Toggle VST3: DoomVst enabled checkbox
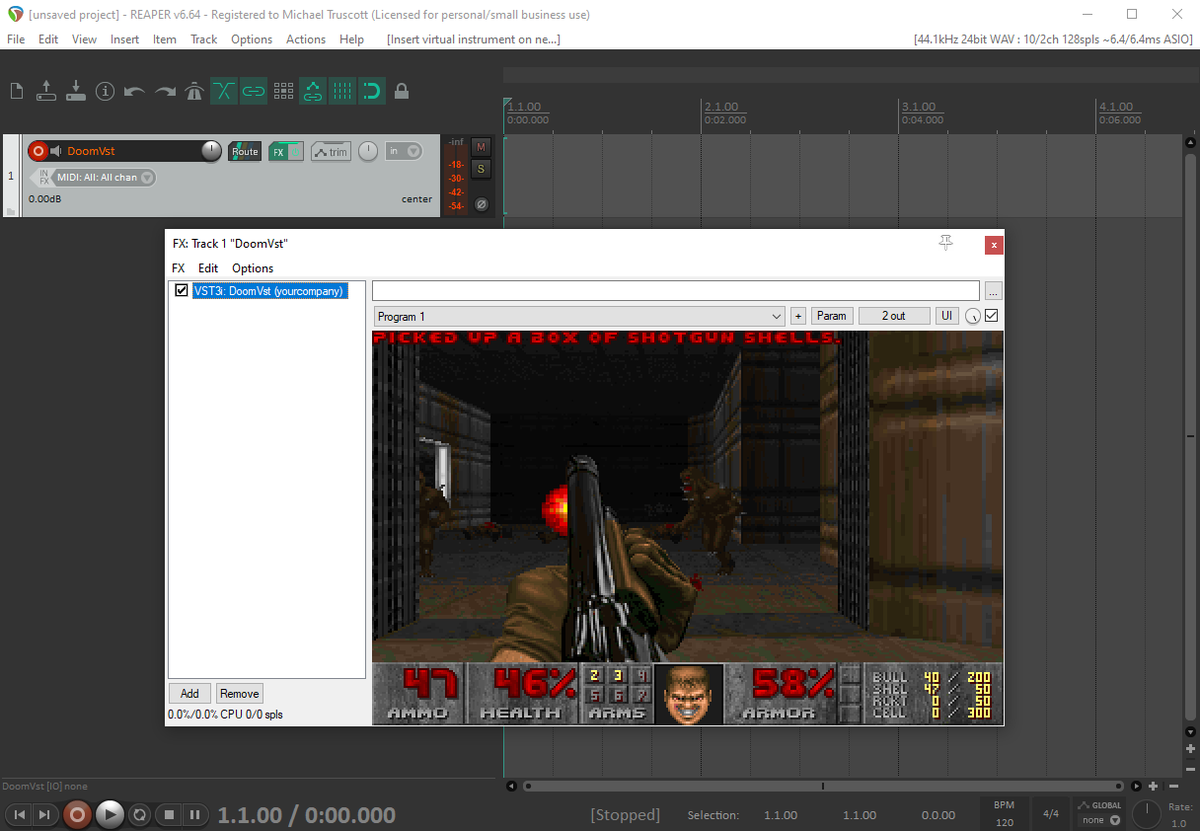Screen dimensions: 1200x831 [181, 291]
